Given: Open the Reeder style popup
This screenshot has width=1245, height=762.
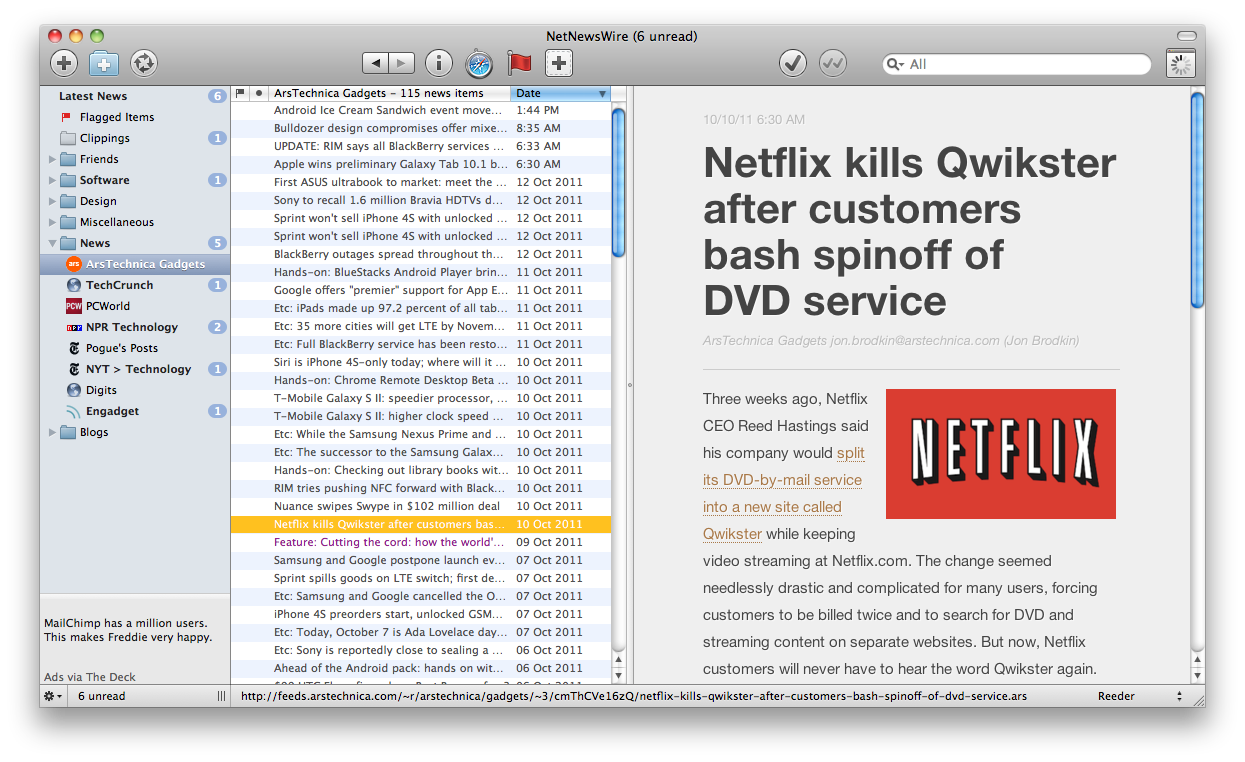Looking at the screenshot, I should [1140, 696].
